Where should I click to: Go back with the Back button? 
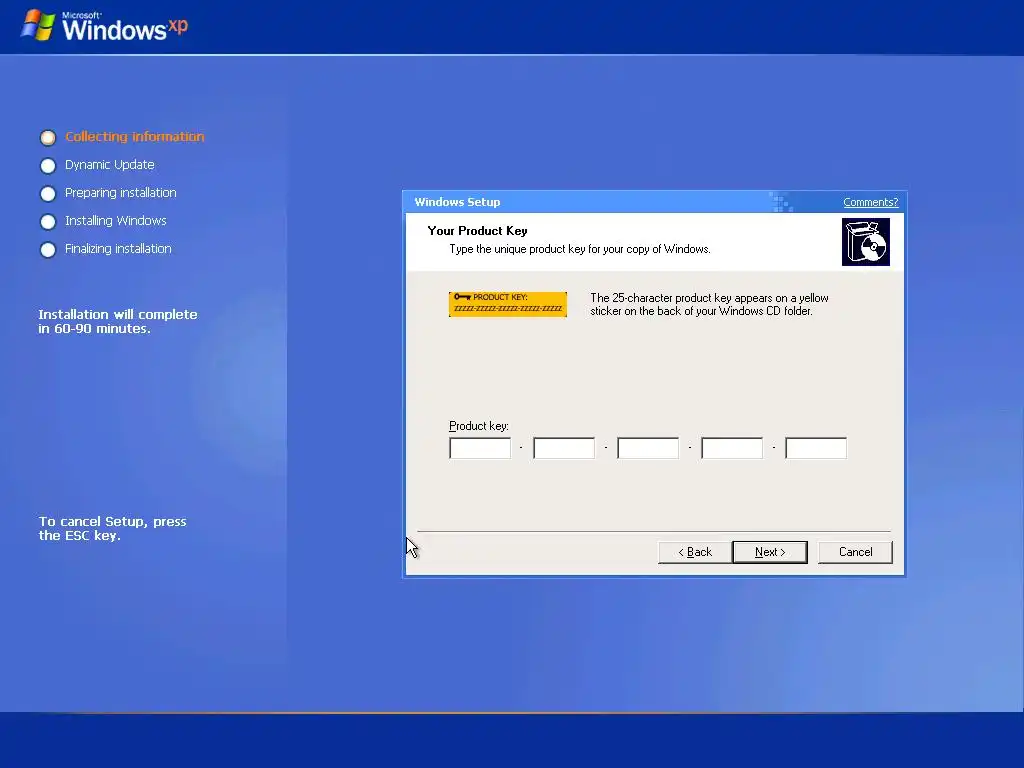pos(695,552)
